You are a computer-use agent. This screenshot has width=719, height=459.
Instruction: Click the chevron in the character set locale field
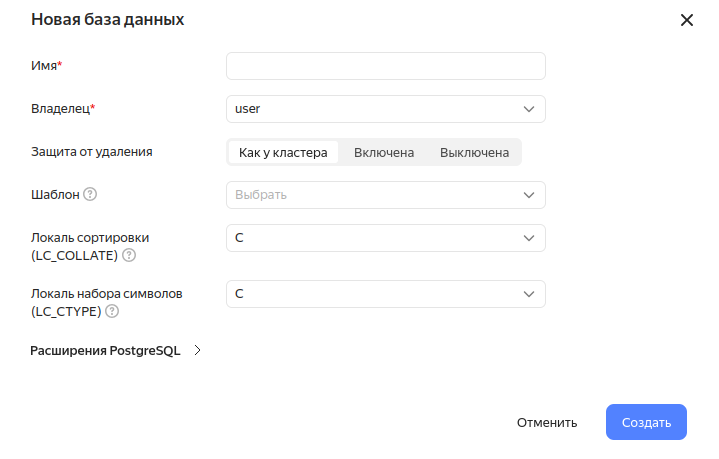pyautogui.click(x=529, y=294)
